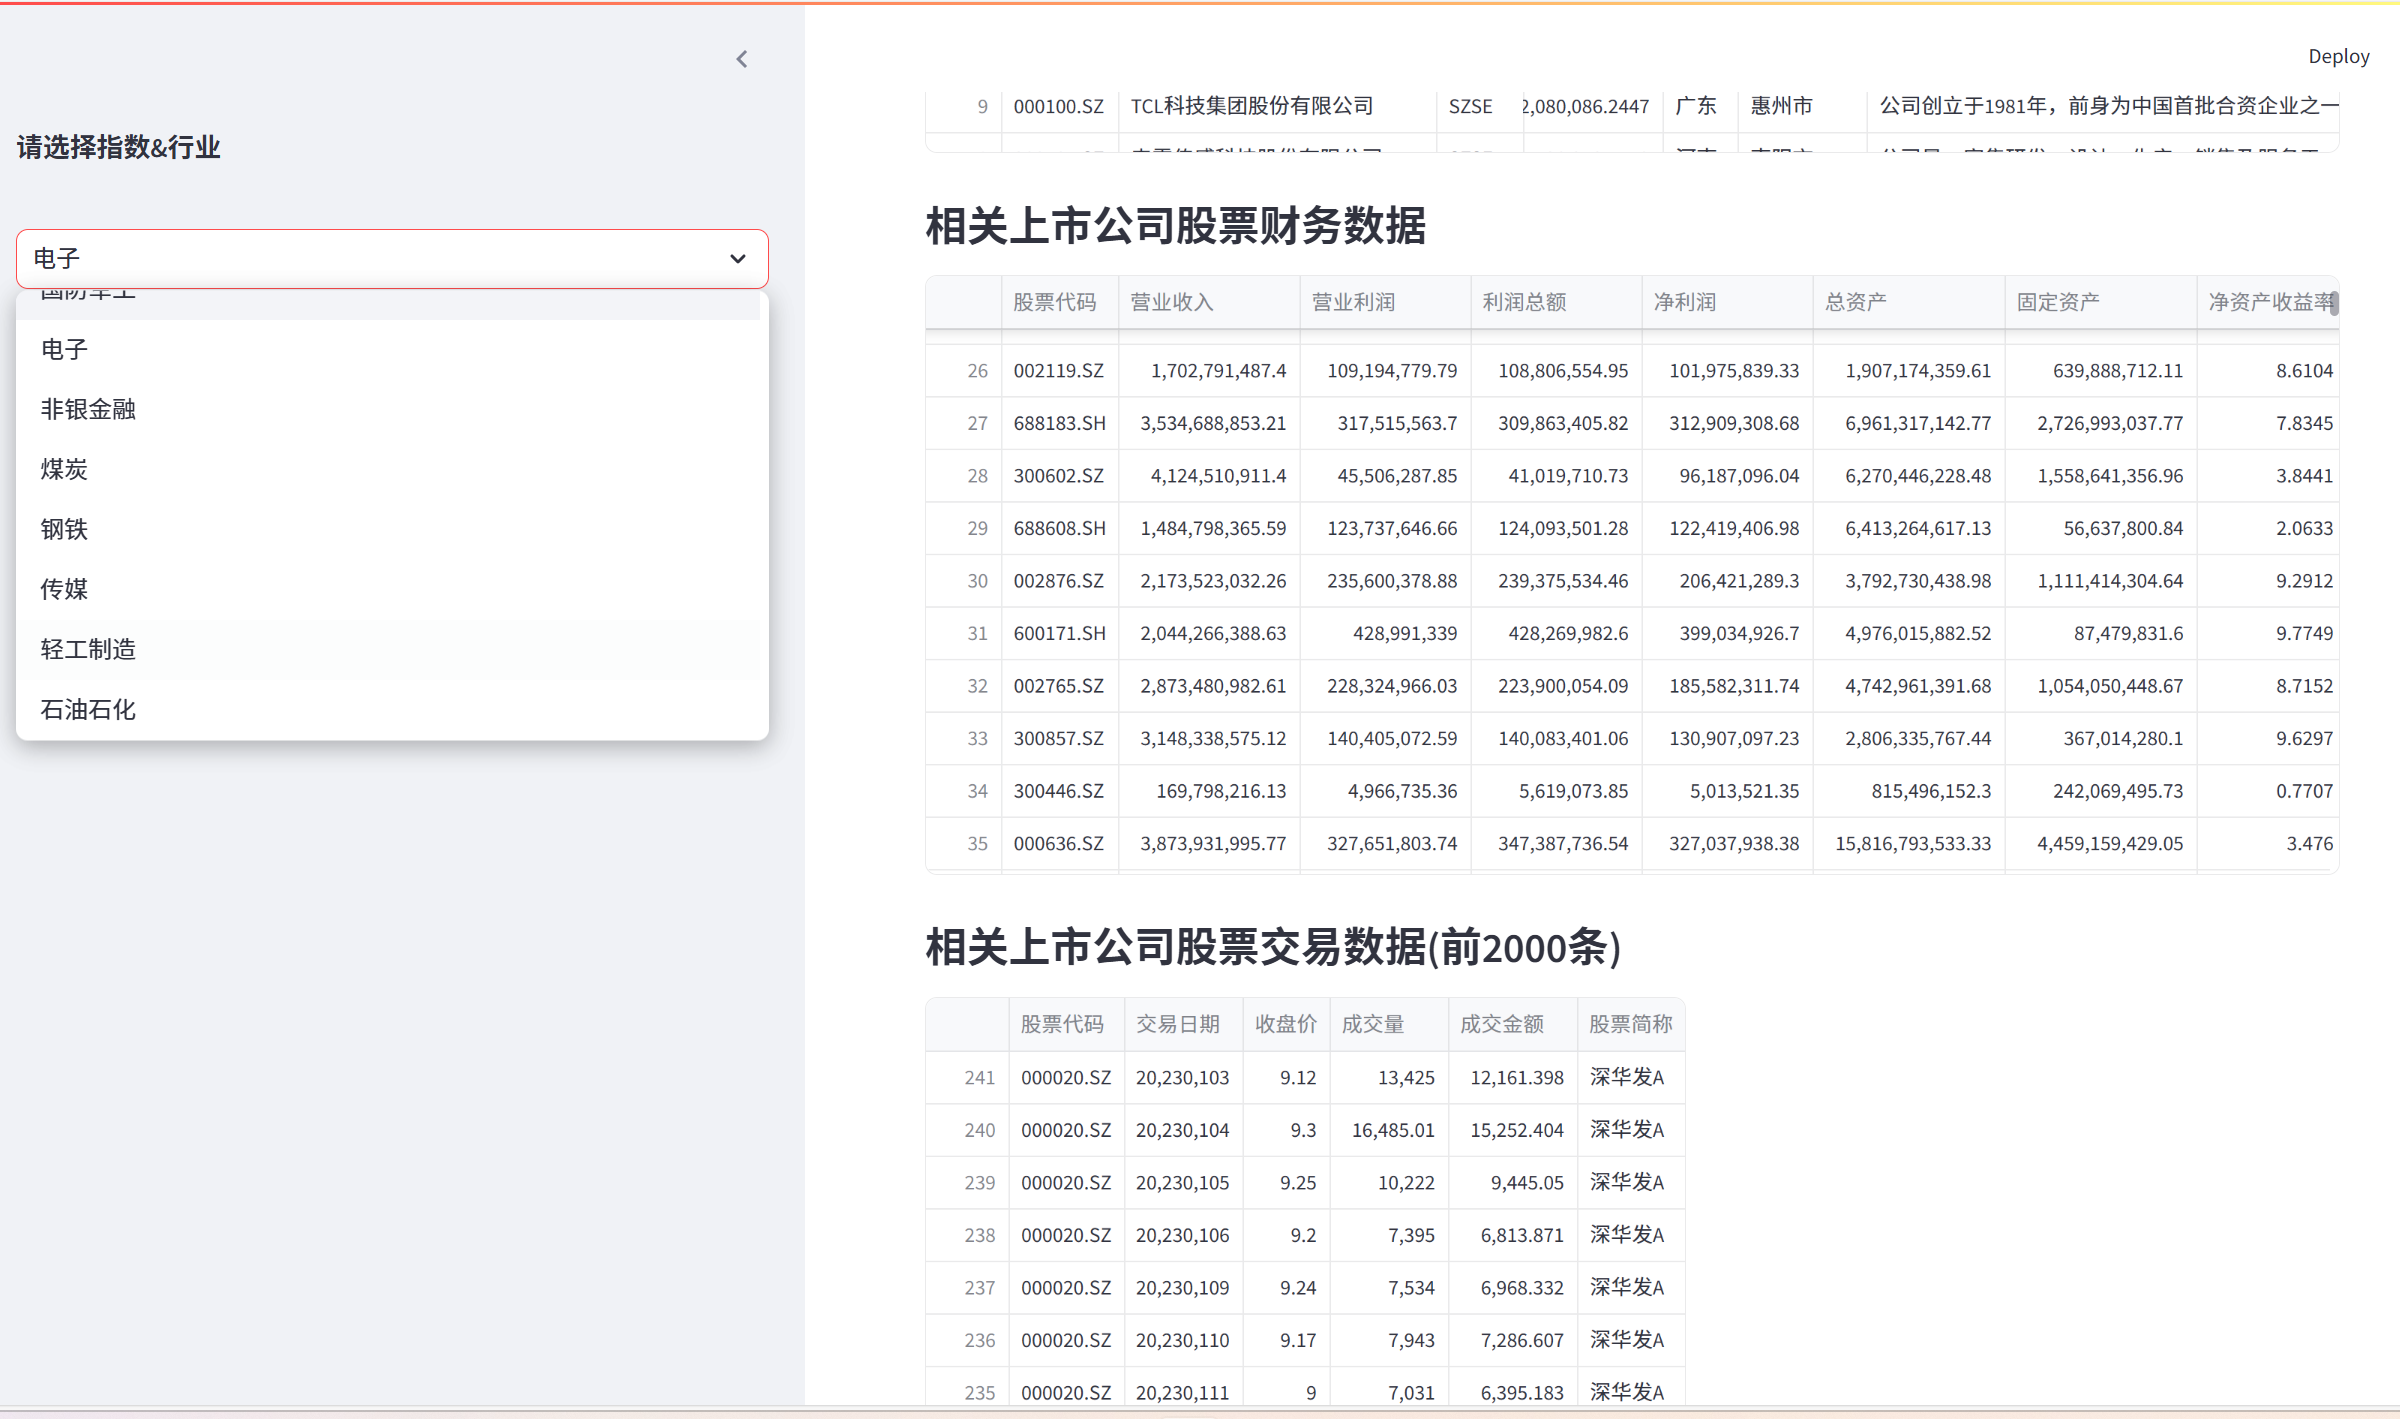
Task: Click the 成交金额 column header
Action: pyautogui.click(x=1501, y=1024)
